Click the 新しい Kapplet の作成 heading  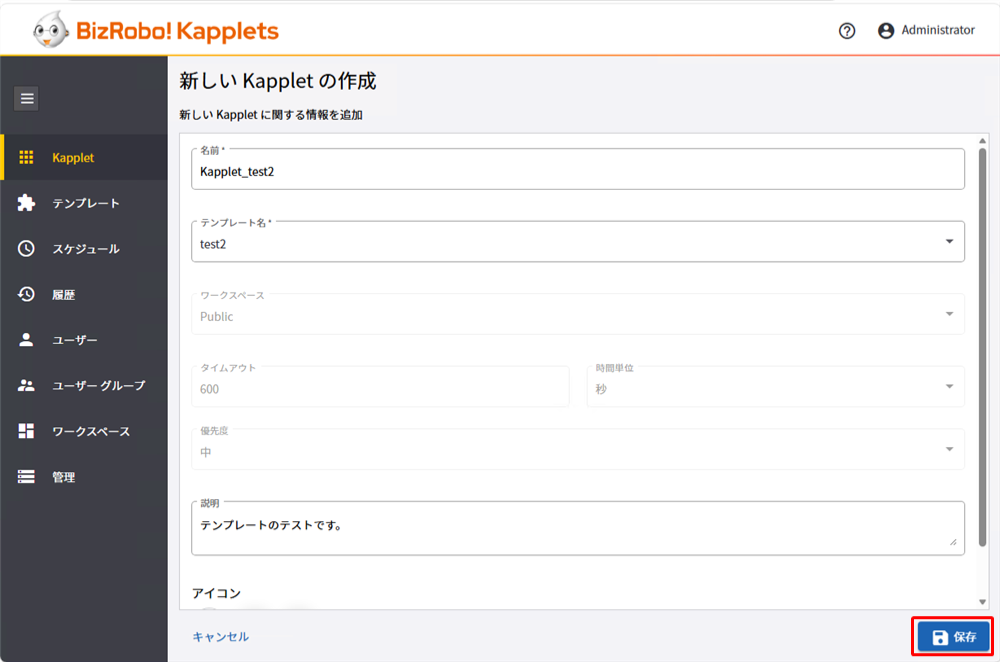tap(278, 81)
